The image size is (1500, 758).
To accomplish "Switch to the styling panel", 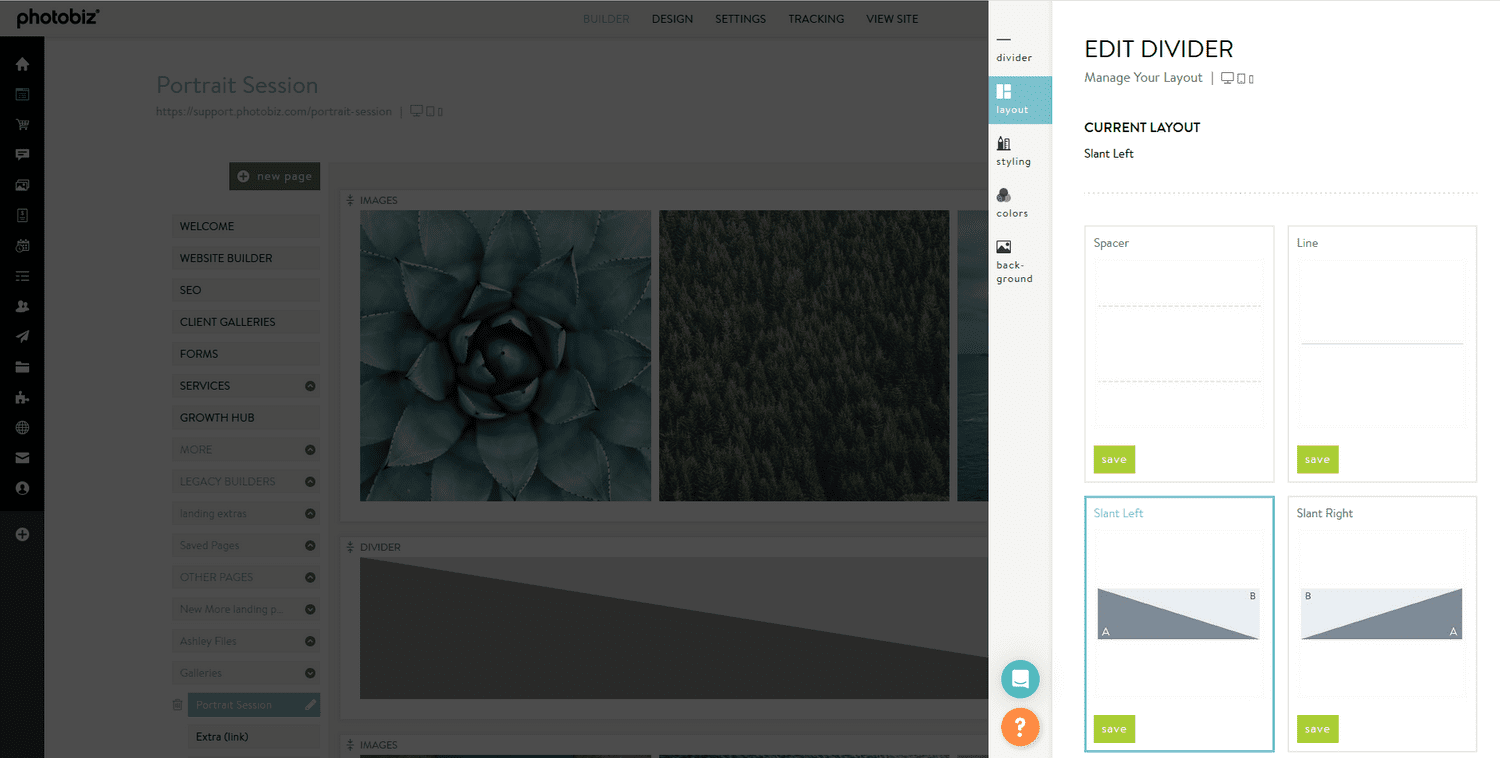I will coord(1013,152).
